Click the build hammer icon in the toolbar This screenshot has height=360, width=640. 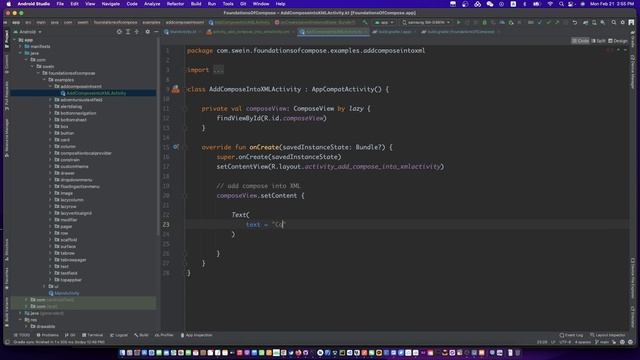[365, 22]
